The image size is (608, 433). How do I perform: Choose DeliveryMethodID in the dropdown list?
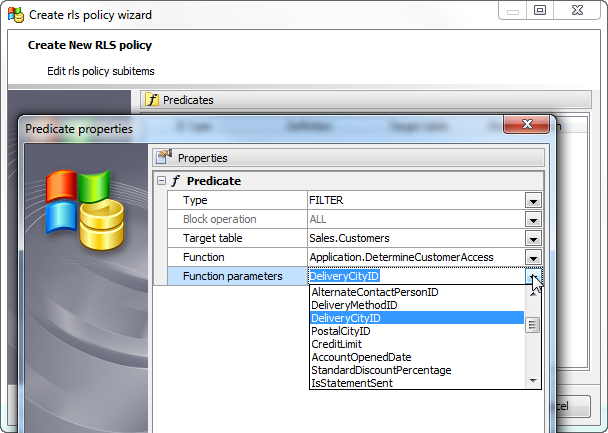pos(354,305)
